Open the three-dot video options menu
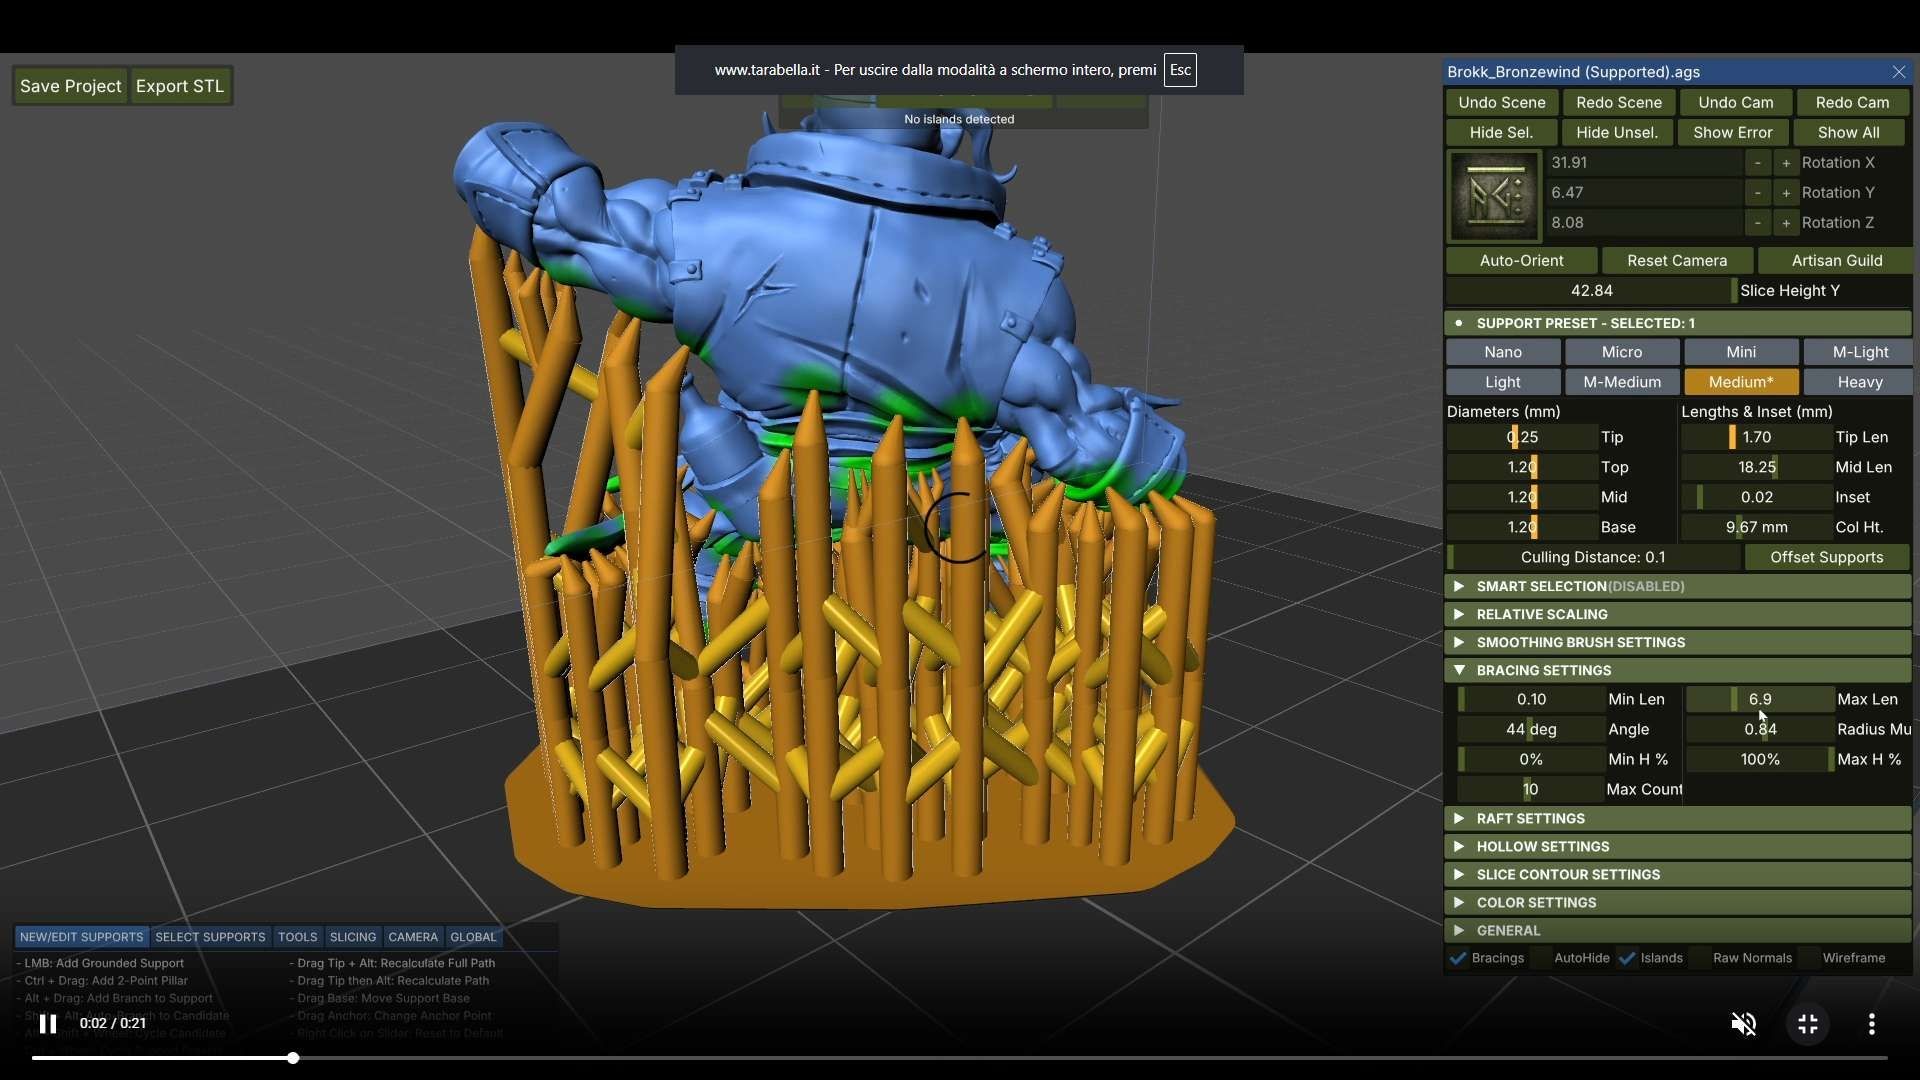 (1871, 1023)
